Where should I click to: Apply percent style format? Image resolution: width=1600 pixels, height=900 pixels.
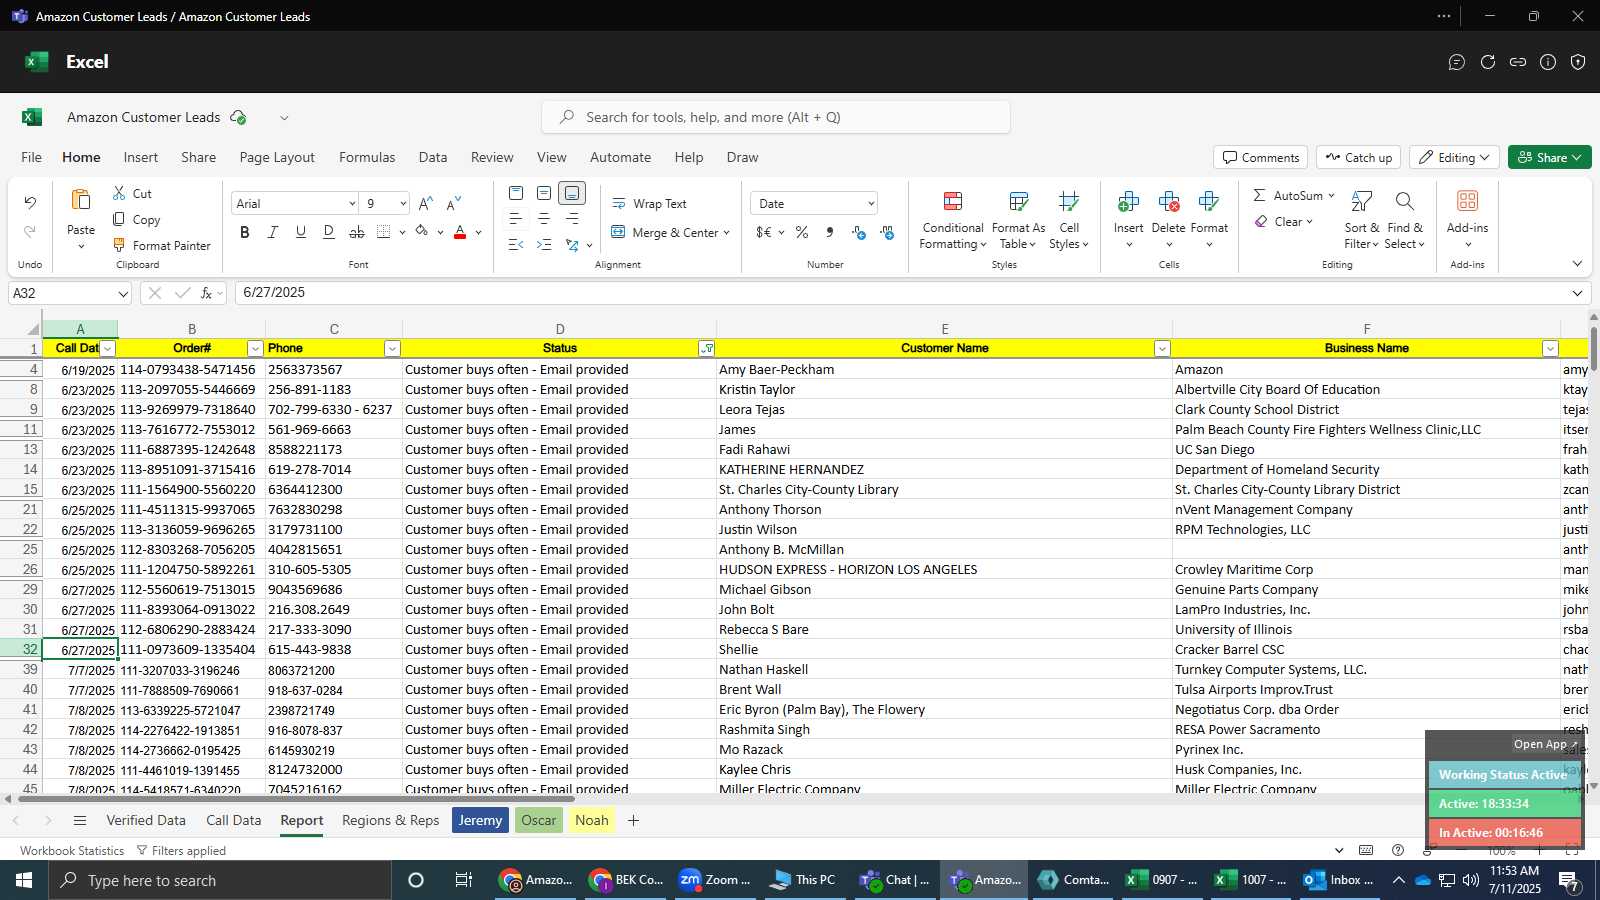coord(802,232)
